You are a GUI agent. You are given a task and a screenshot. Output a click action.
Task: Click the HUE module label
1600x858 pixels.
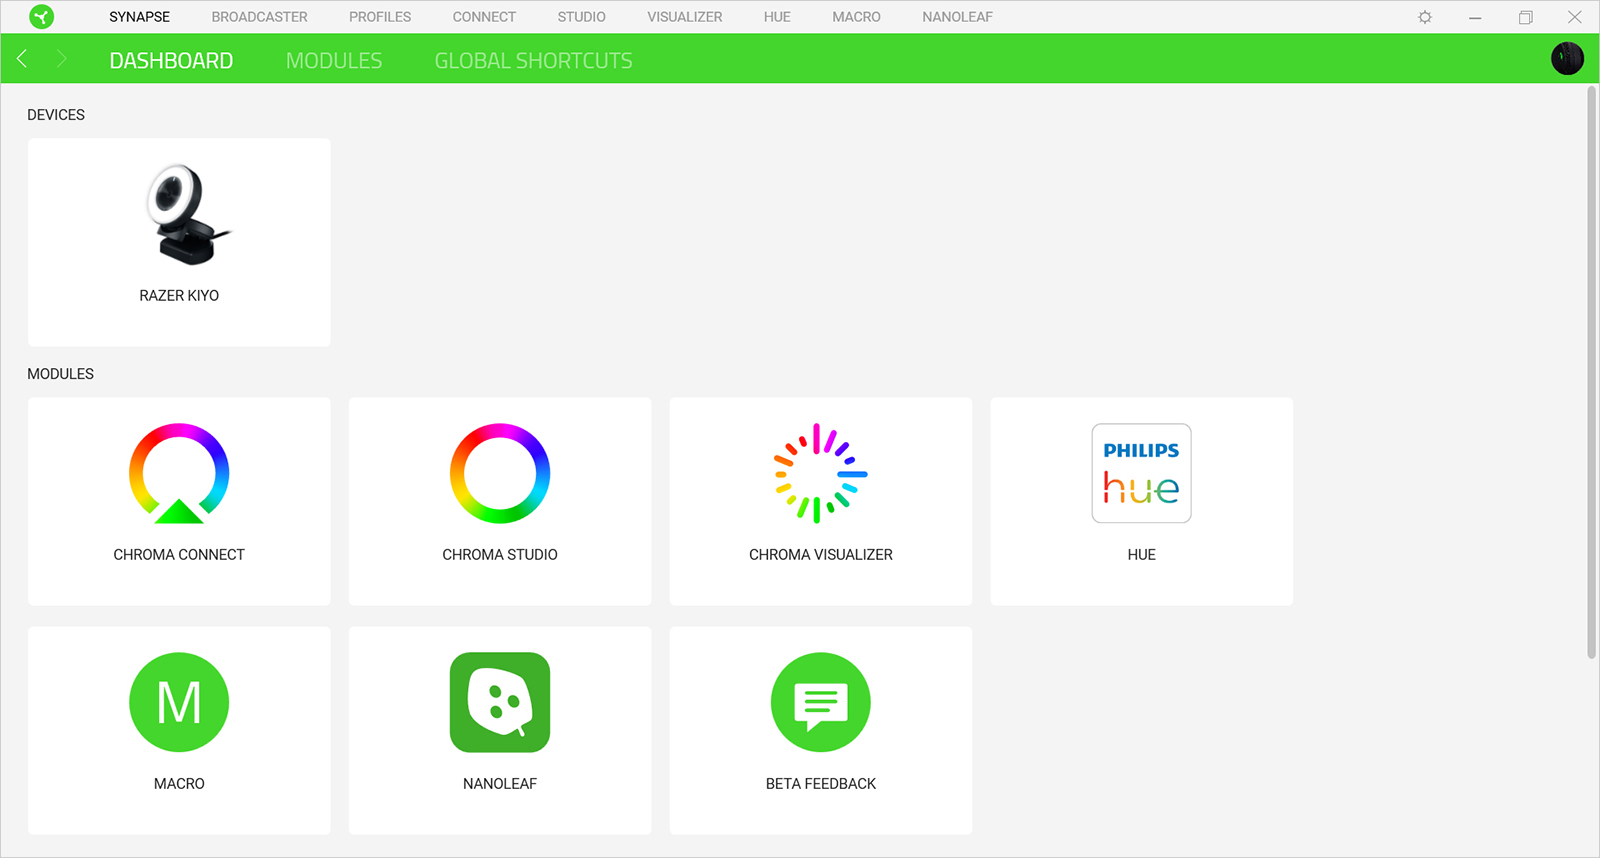pos(1141,555)
